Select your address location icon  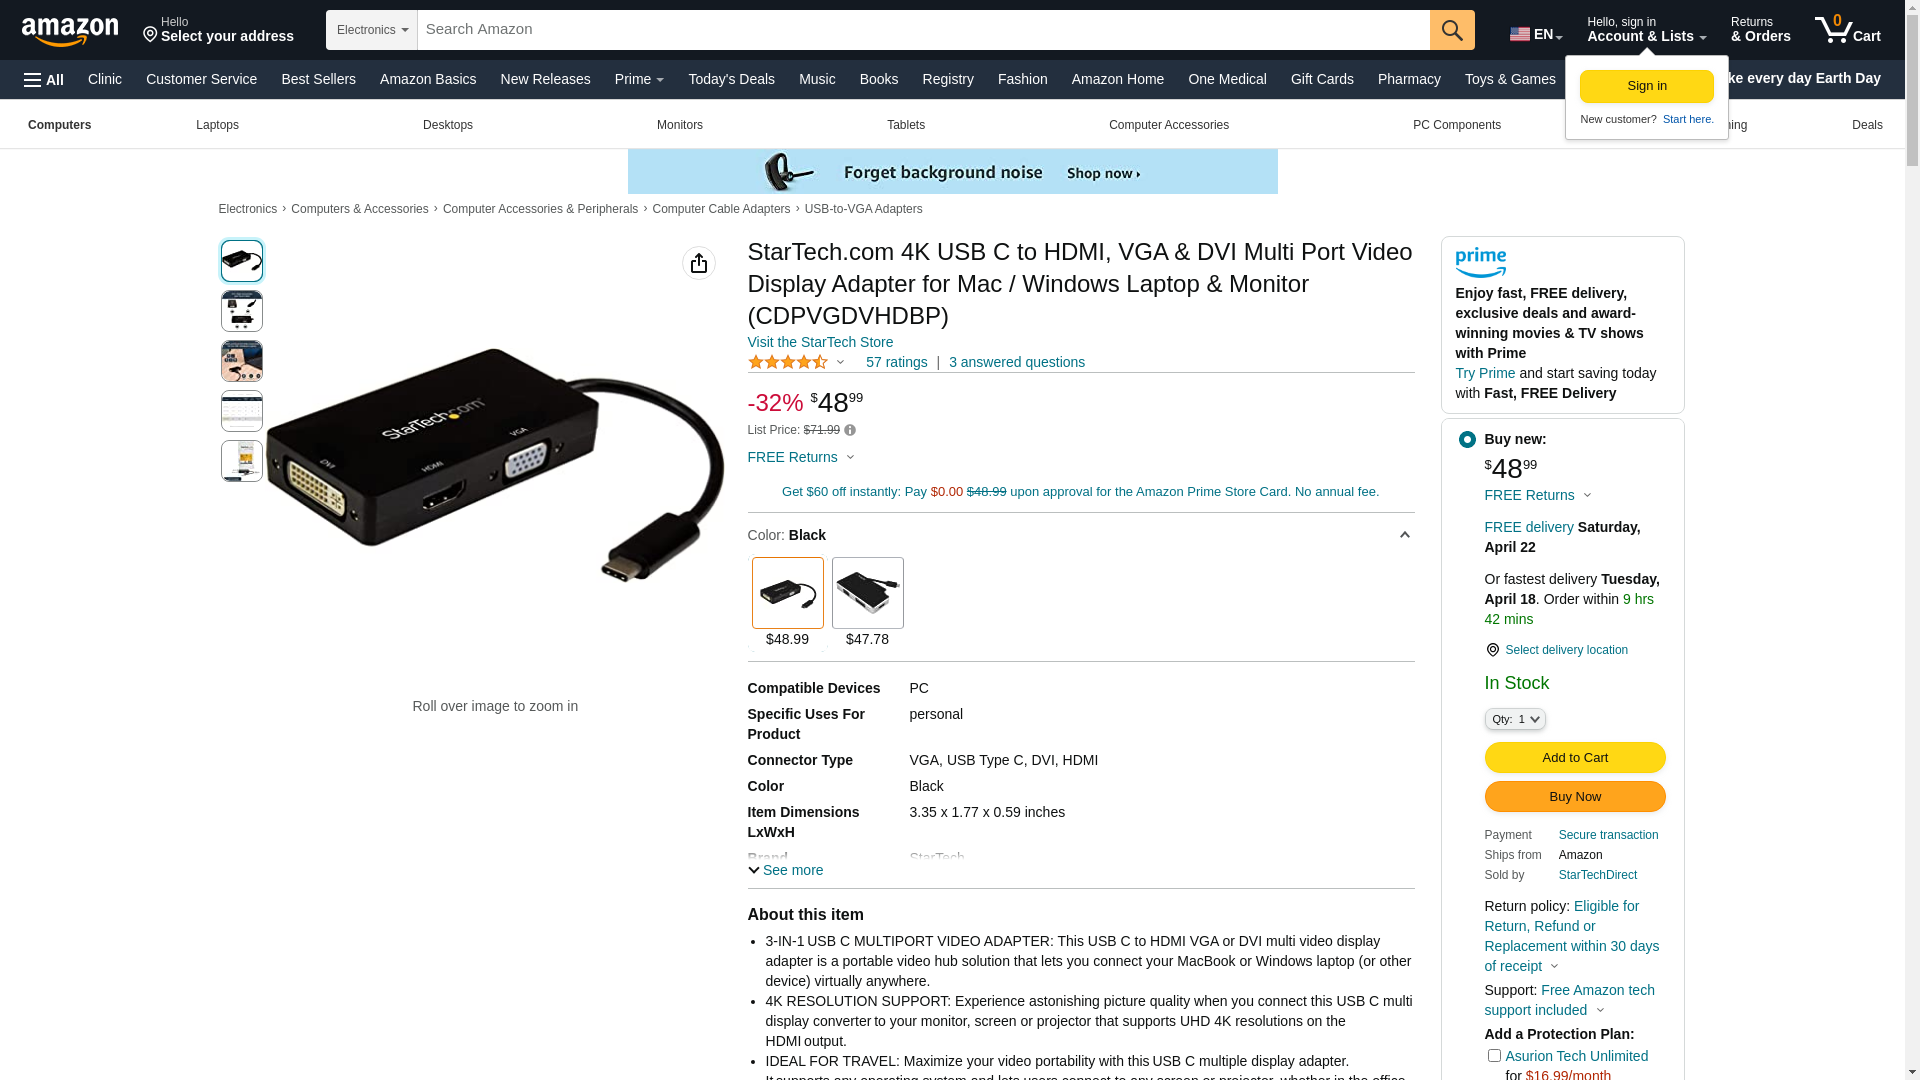pyautogui.click(x=150, y=35)
